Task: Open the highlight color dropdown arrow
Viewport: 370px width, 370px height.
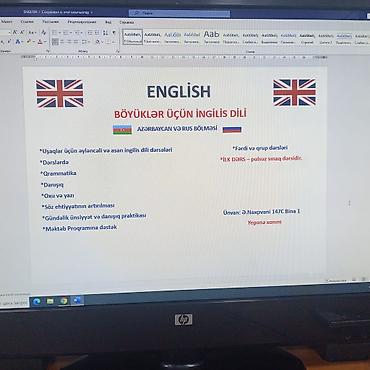Action: 34,42
